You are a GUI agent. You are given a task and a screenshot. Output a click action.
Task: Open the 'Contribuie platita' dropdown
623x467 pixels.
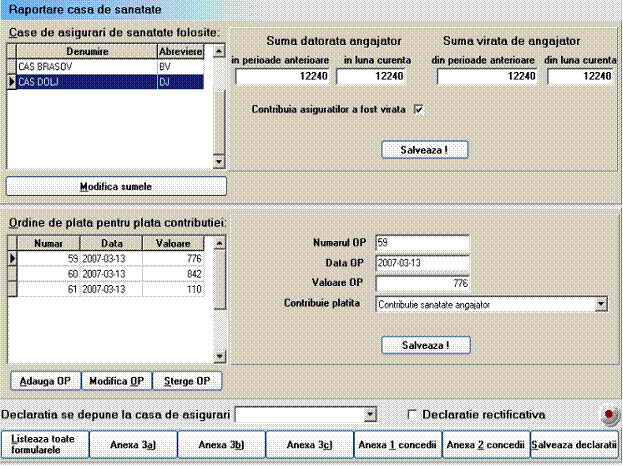click(x=600, y=305)
